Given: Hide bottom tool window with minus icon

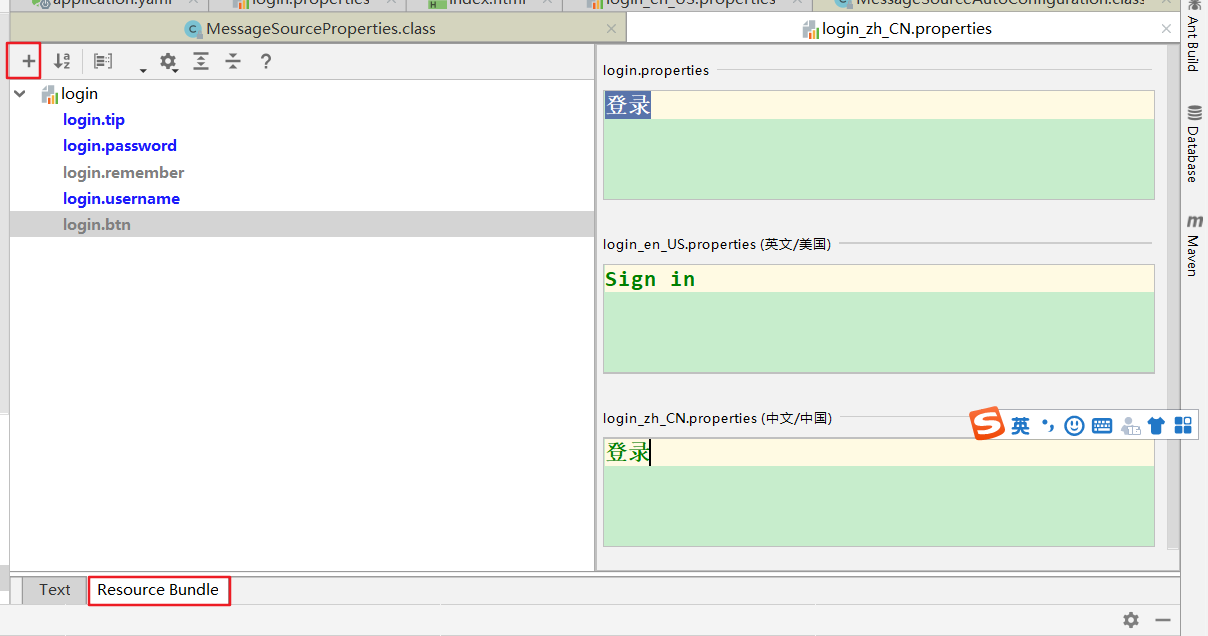Looking at the screenshot, I should click(1162, 620).
